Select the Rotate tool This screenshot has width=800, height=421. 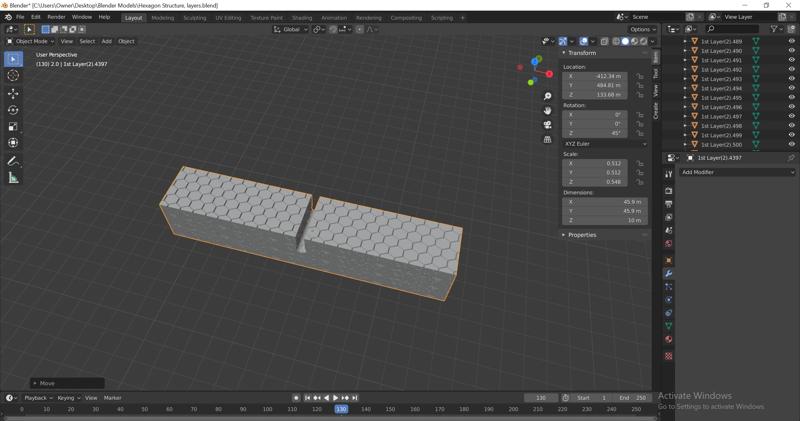(x=13, y=110)
